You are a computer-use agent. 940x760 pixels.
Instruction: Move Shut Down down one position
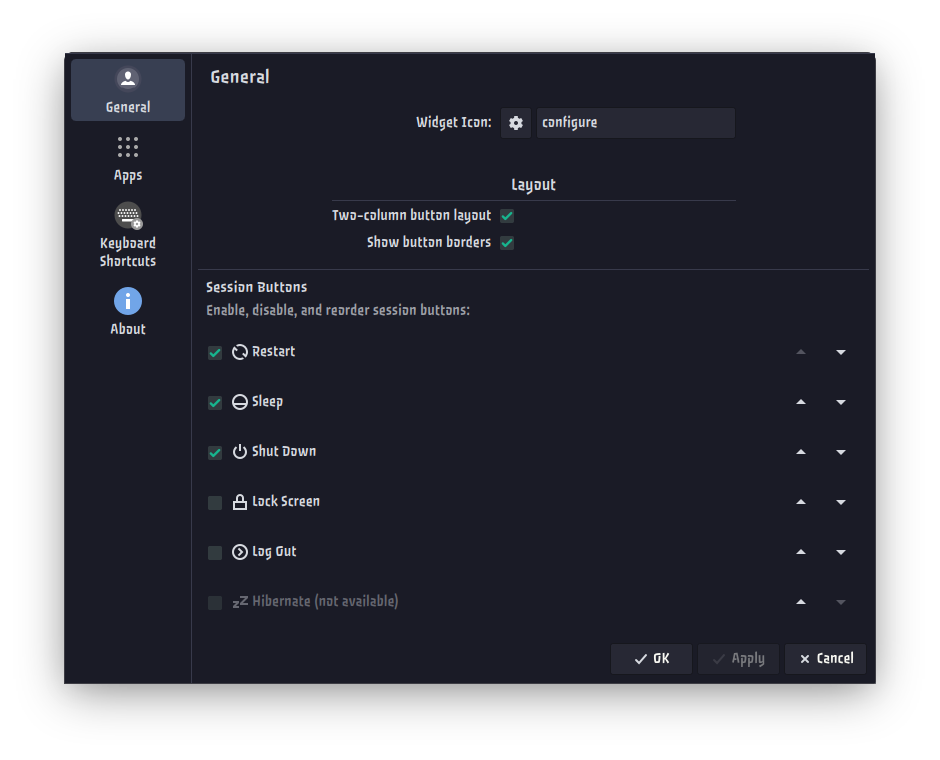click(x=840, y=452)
